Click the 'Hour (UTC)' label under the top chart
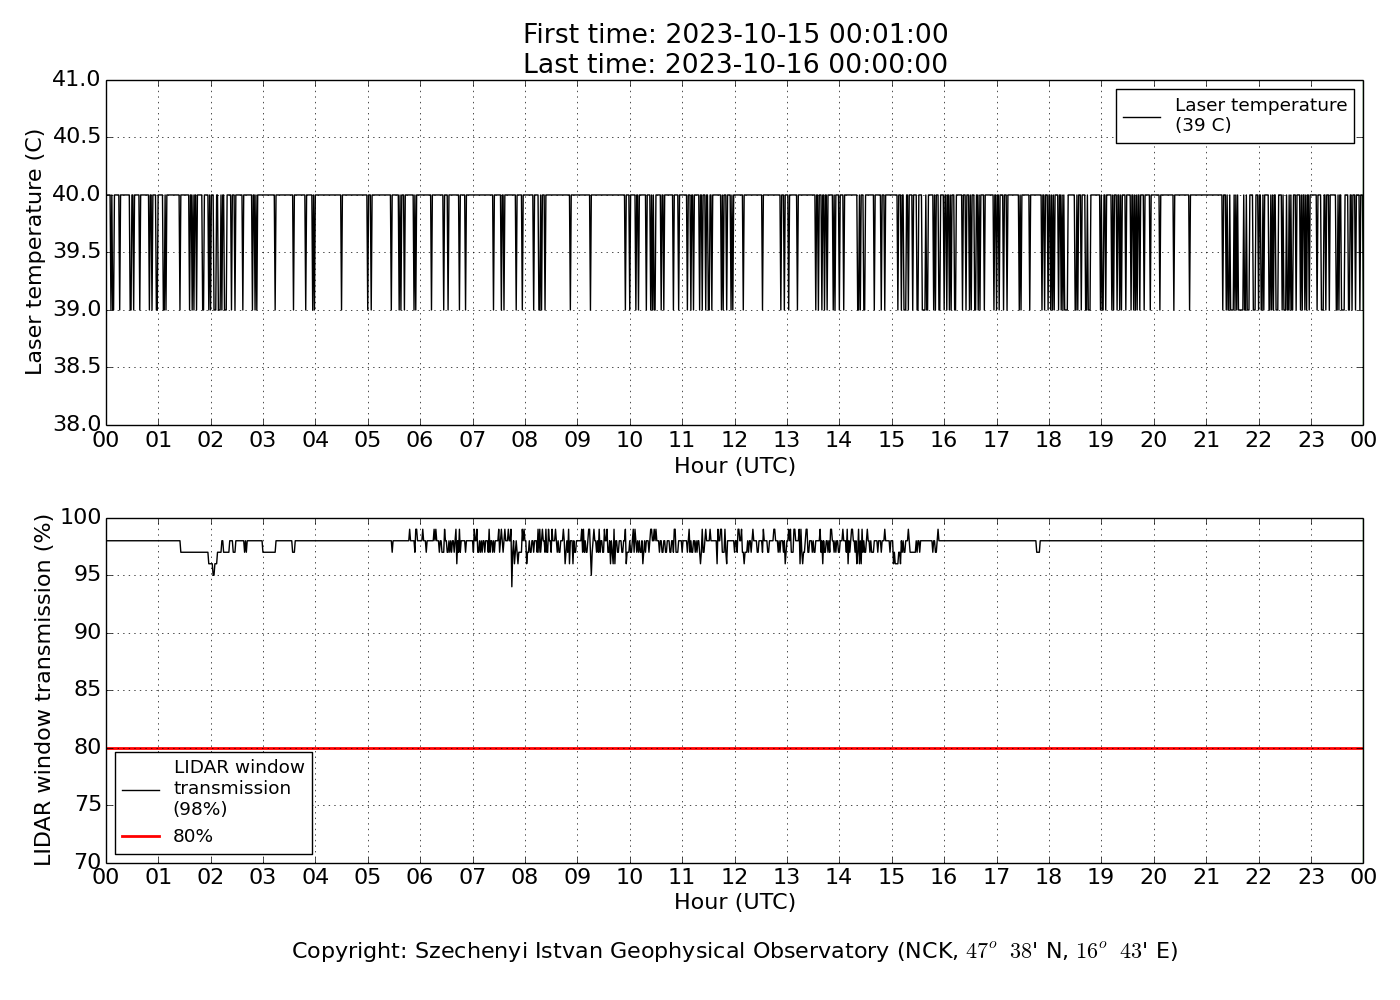The height and width of the screenshot is (1000, 1400). coord(735,466)
